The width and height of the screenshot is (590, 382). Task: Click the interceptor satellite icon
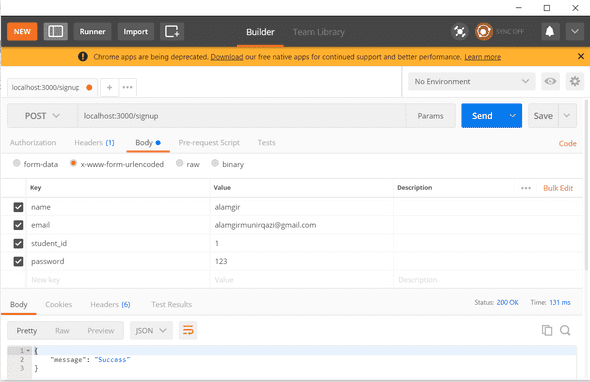pos(459,32)
